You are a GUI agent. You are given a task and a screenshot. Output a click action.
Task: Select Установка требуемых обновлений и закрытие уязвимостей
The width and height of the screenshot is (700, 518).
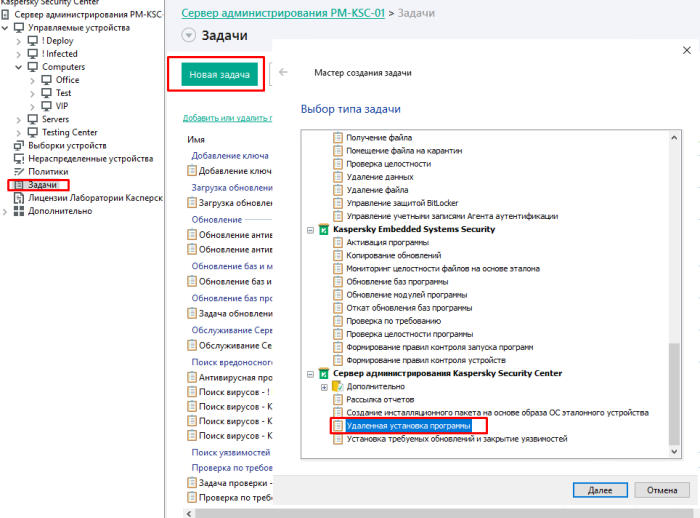(457, 439)
